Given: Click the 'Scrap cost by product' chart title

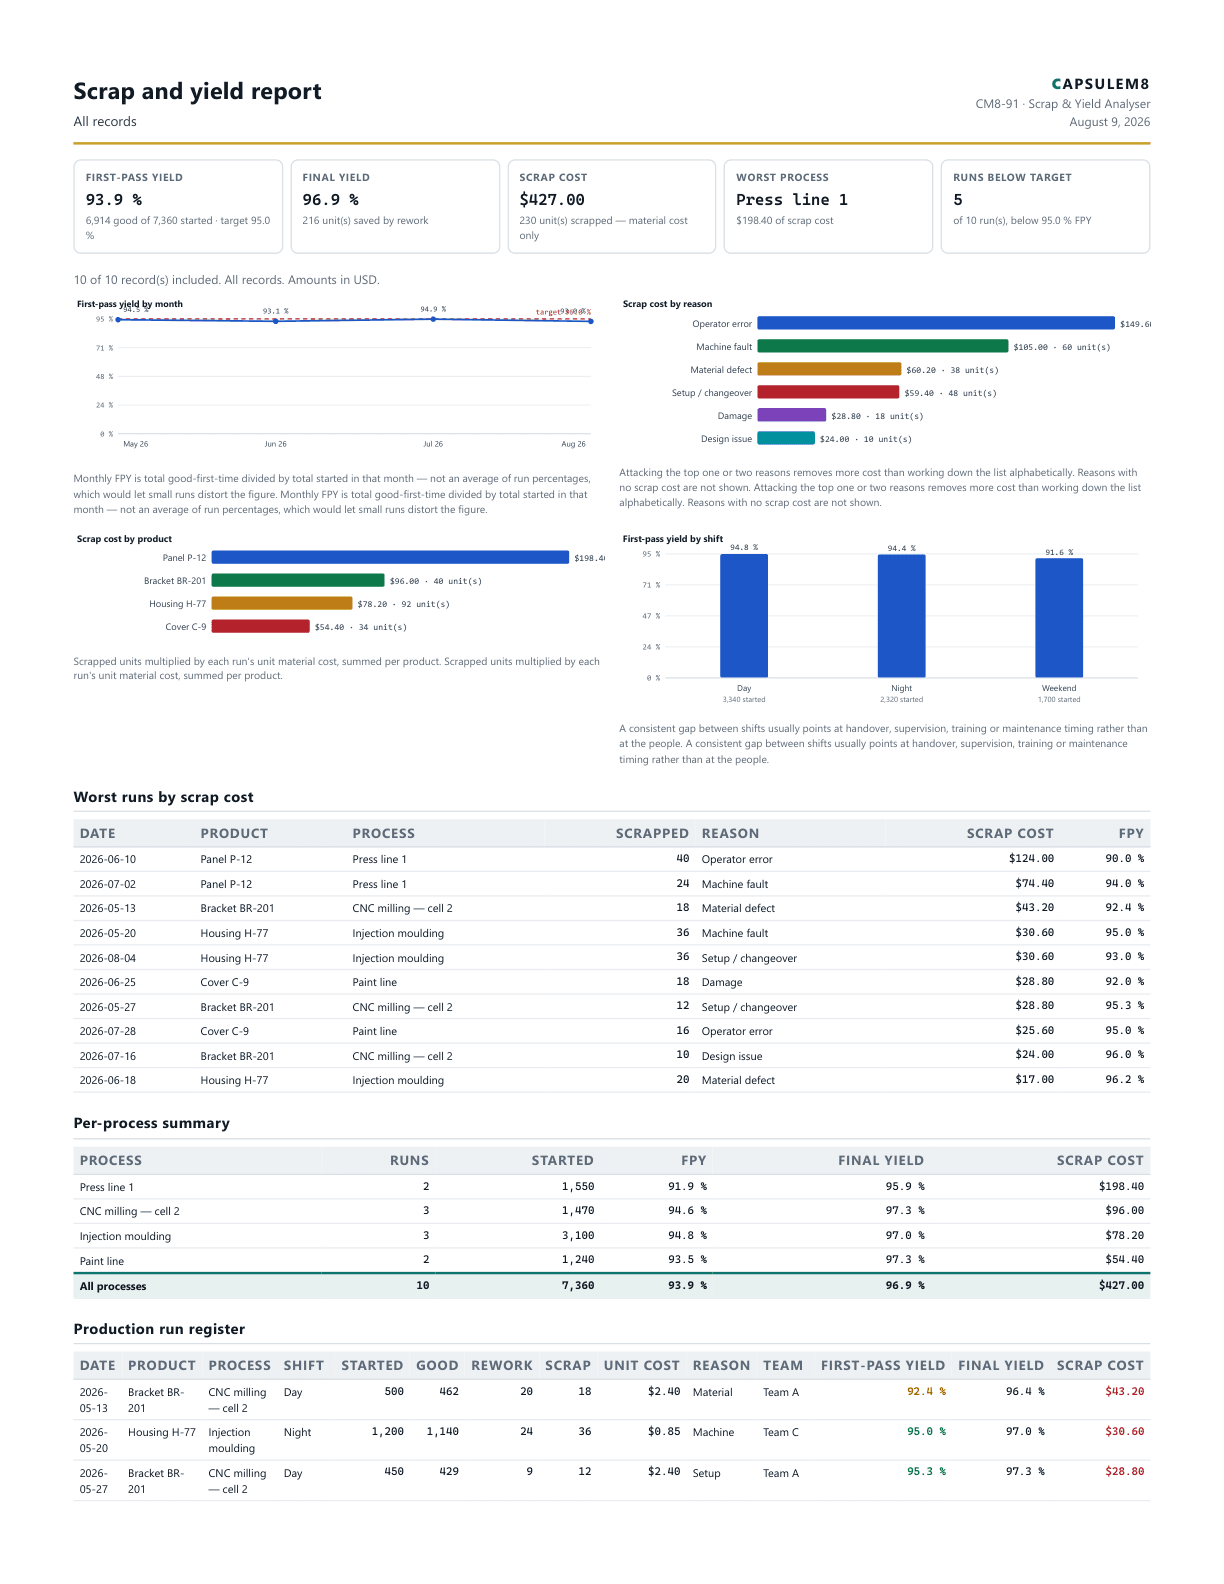Looking at the screenshot, I should tap(124, 539).
